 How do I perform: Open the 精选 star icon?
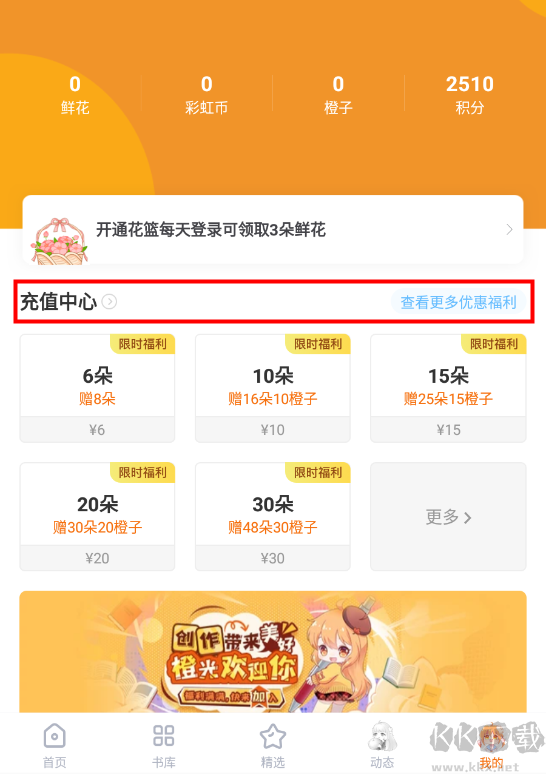pos(273,736)
